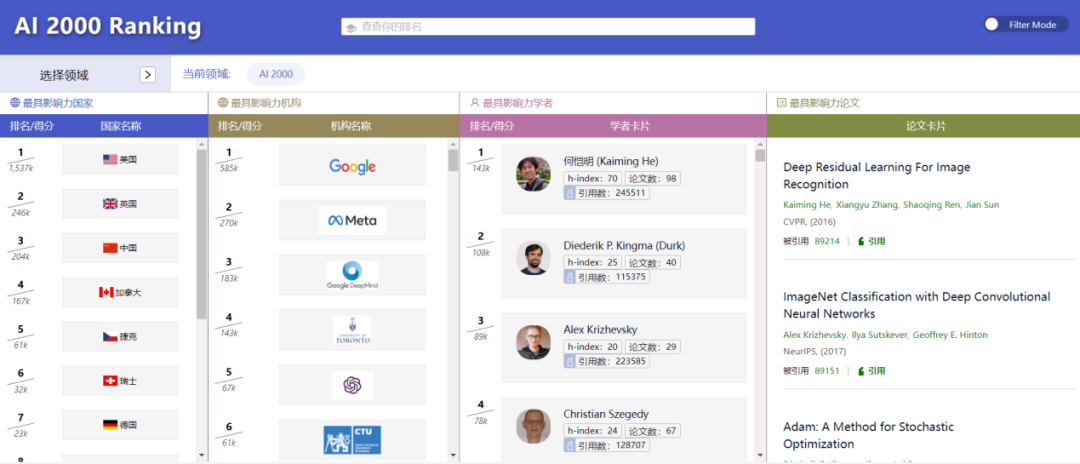
Task: Click down arrow of the country list scrollbar
Action: (x=201, y=454)
